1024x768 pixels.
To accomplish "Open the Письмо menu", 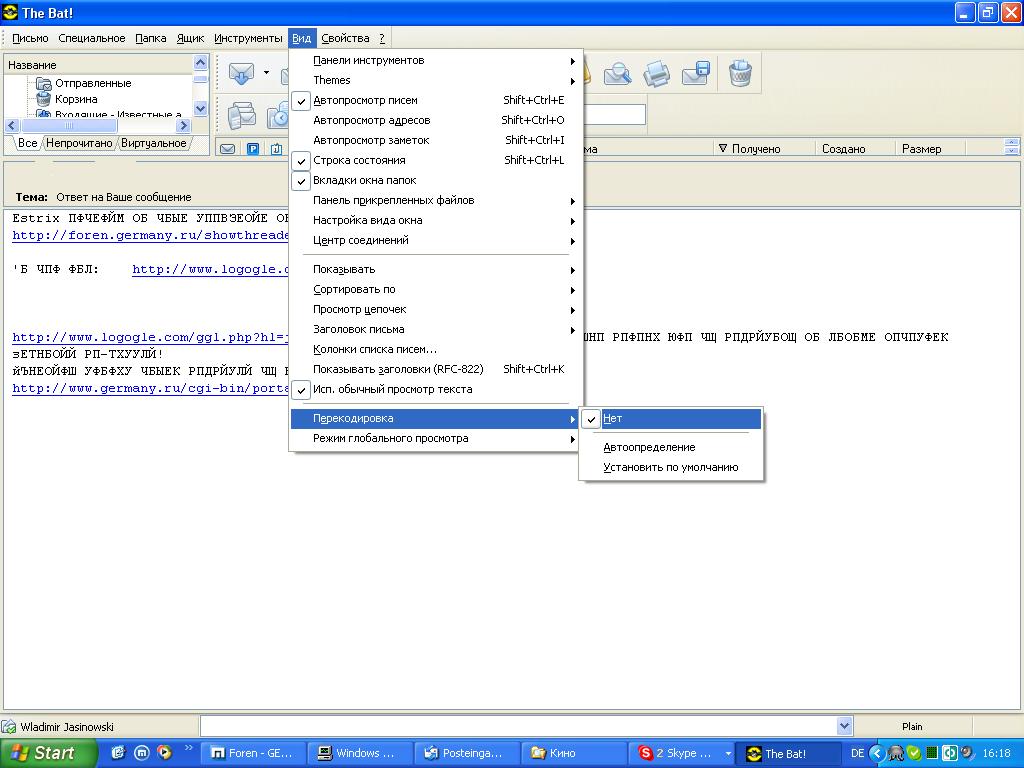I will coord(30,38).
